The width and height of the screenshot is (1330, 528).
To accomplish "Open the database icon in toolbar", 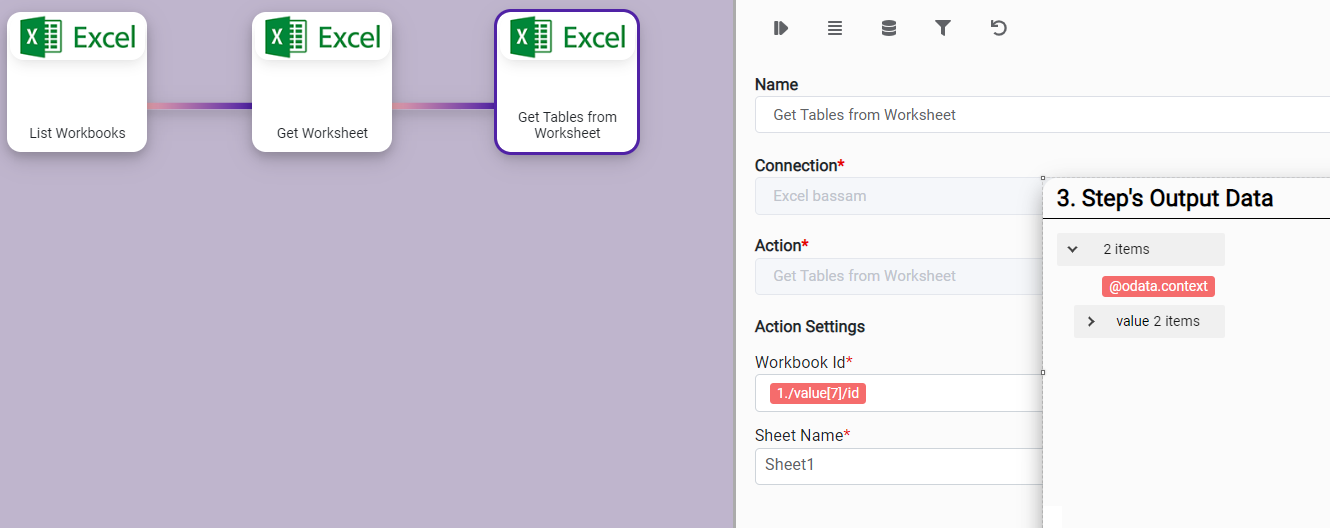I will pos(889,28).
